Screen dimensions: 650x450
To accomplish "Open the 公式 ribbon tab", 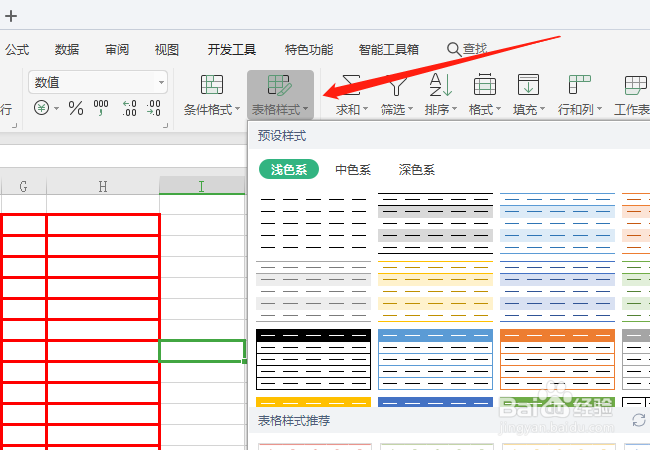I will [17, 50].
